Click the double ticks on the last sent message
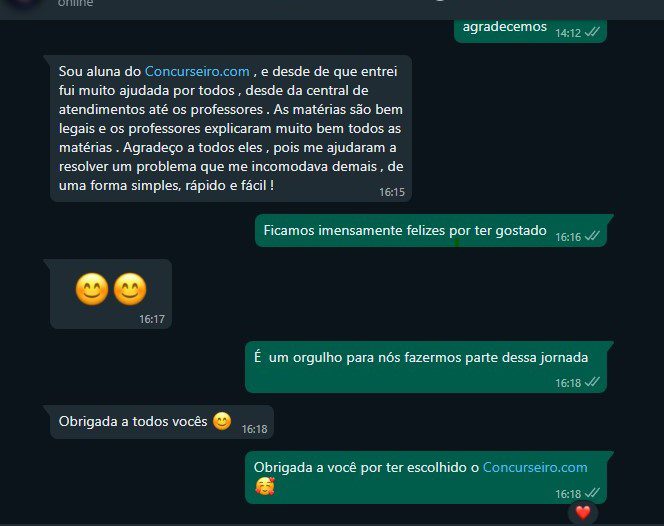This screenshot has width=664, height=526. coord(592,493)
